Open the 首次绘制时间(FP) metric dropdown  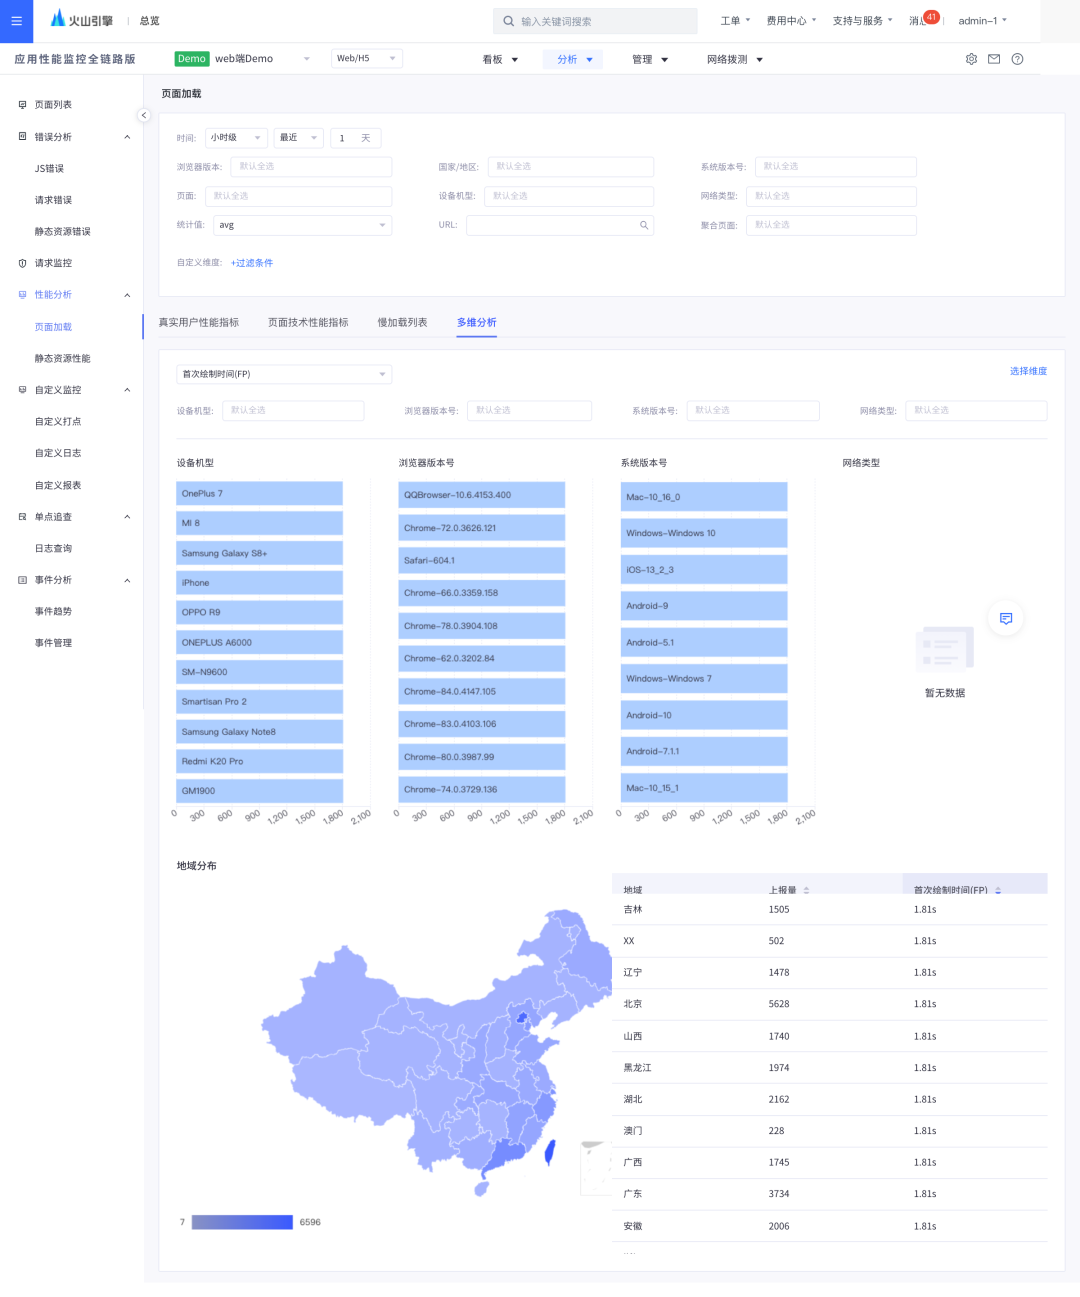pos(283,374)
